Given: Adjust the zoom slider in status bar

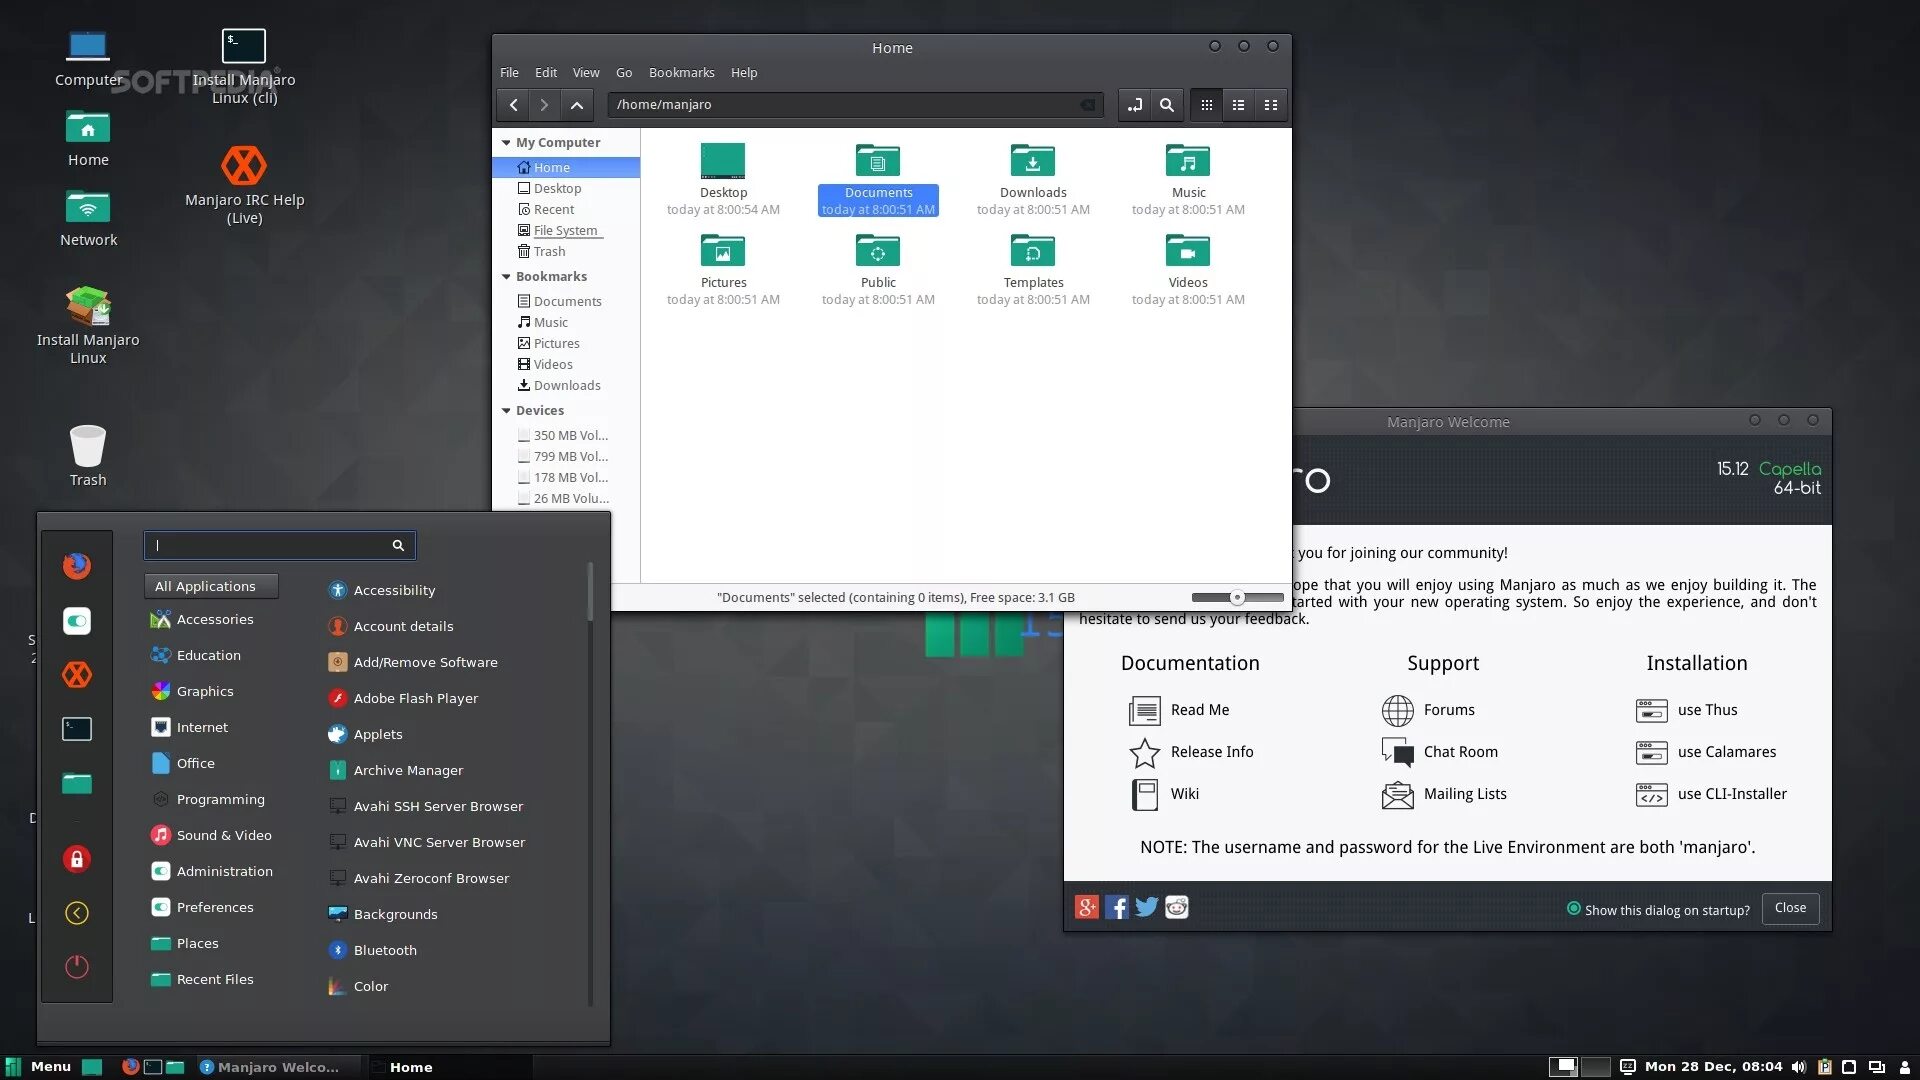Looking at the screenshot, I should pyautogui.click(x=1237, y=598).
